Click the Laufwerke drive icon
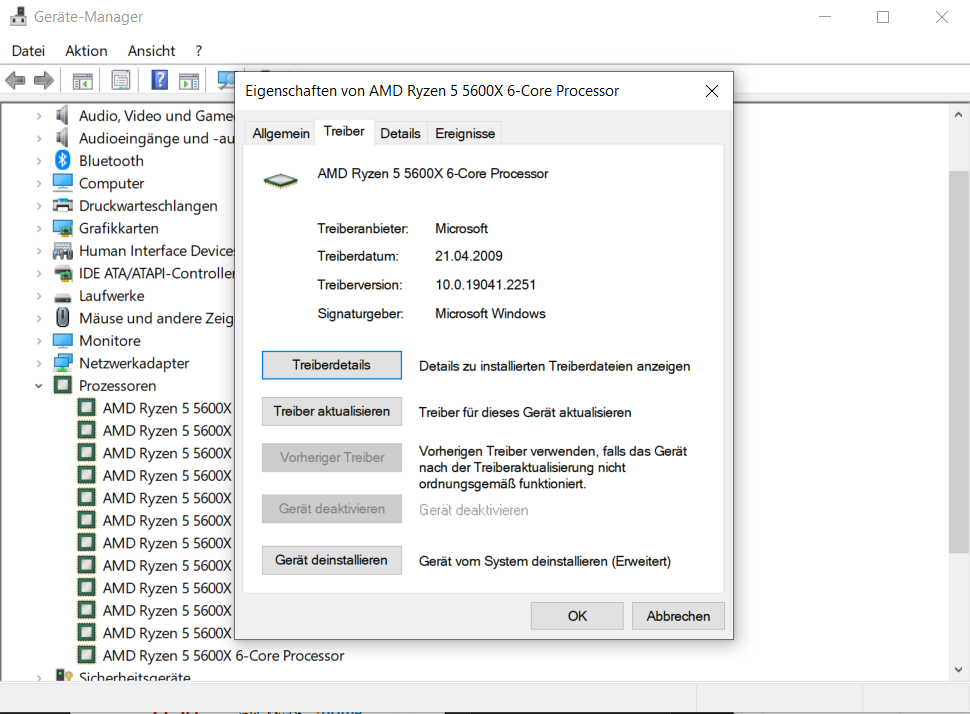Screen dimensions: 970x714 62,297
